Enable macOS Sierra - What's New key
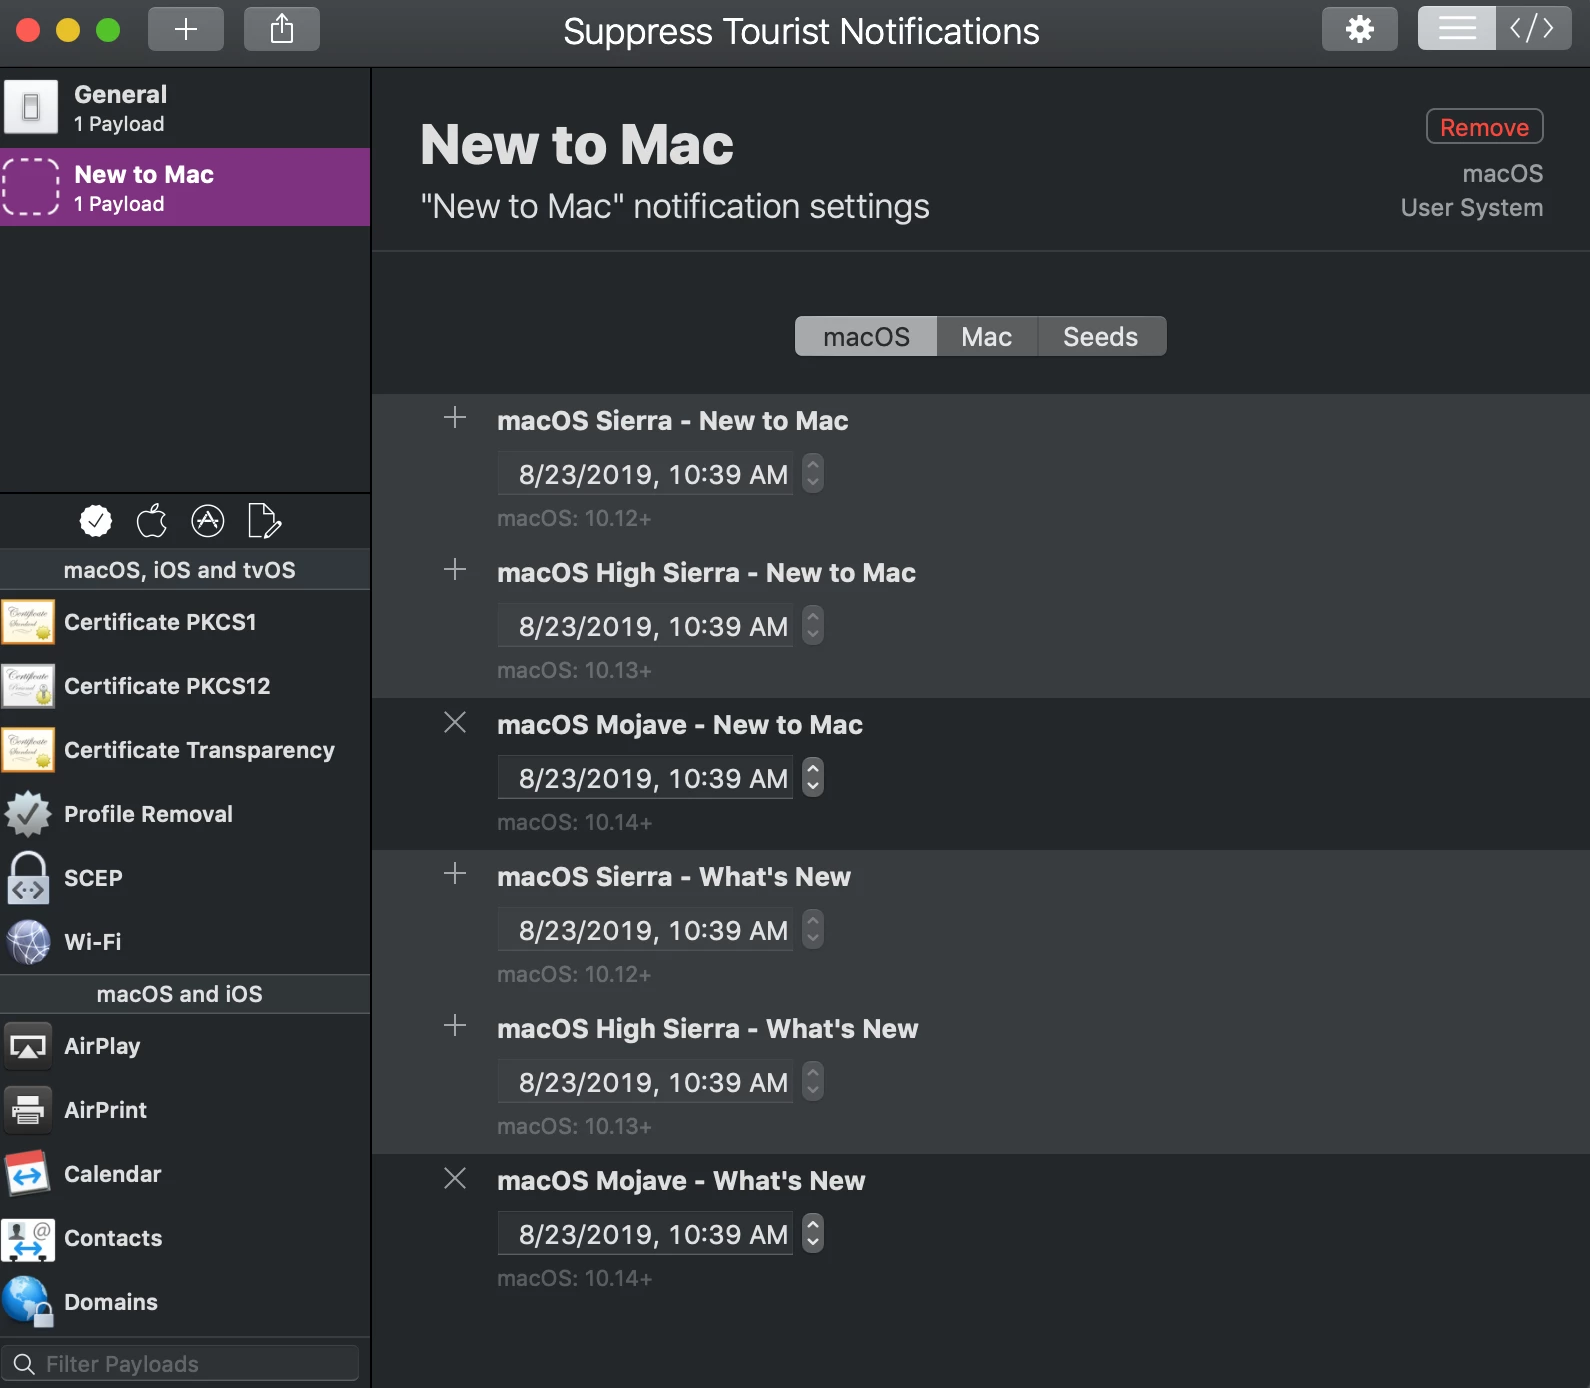The width and height of the screenshot is (1590, 1388). [455, 873]
